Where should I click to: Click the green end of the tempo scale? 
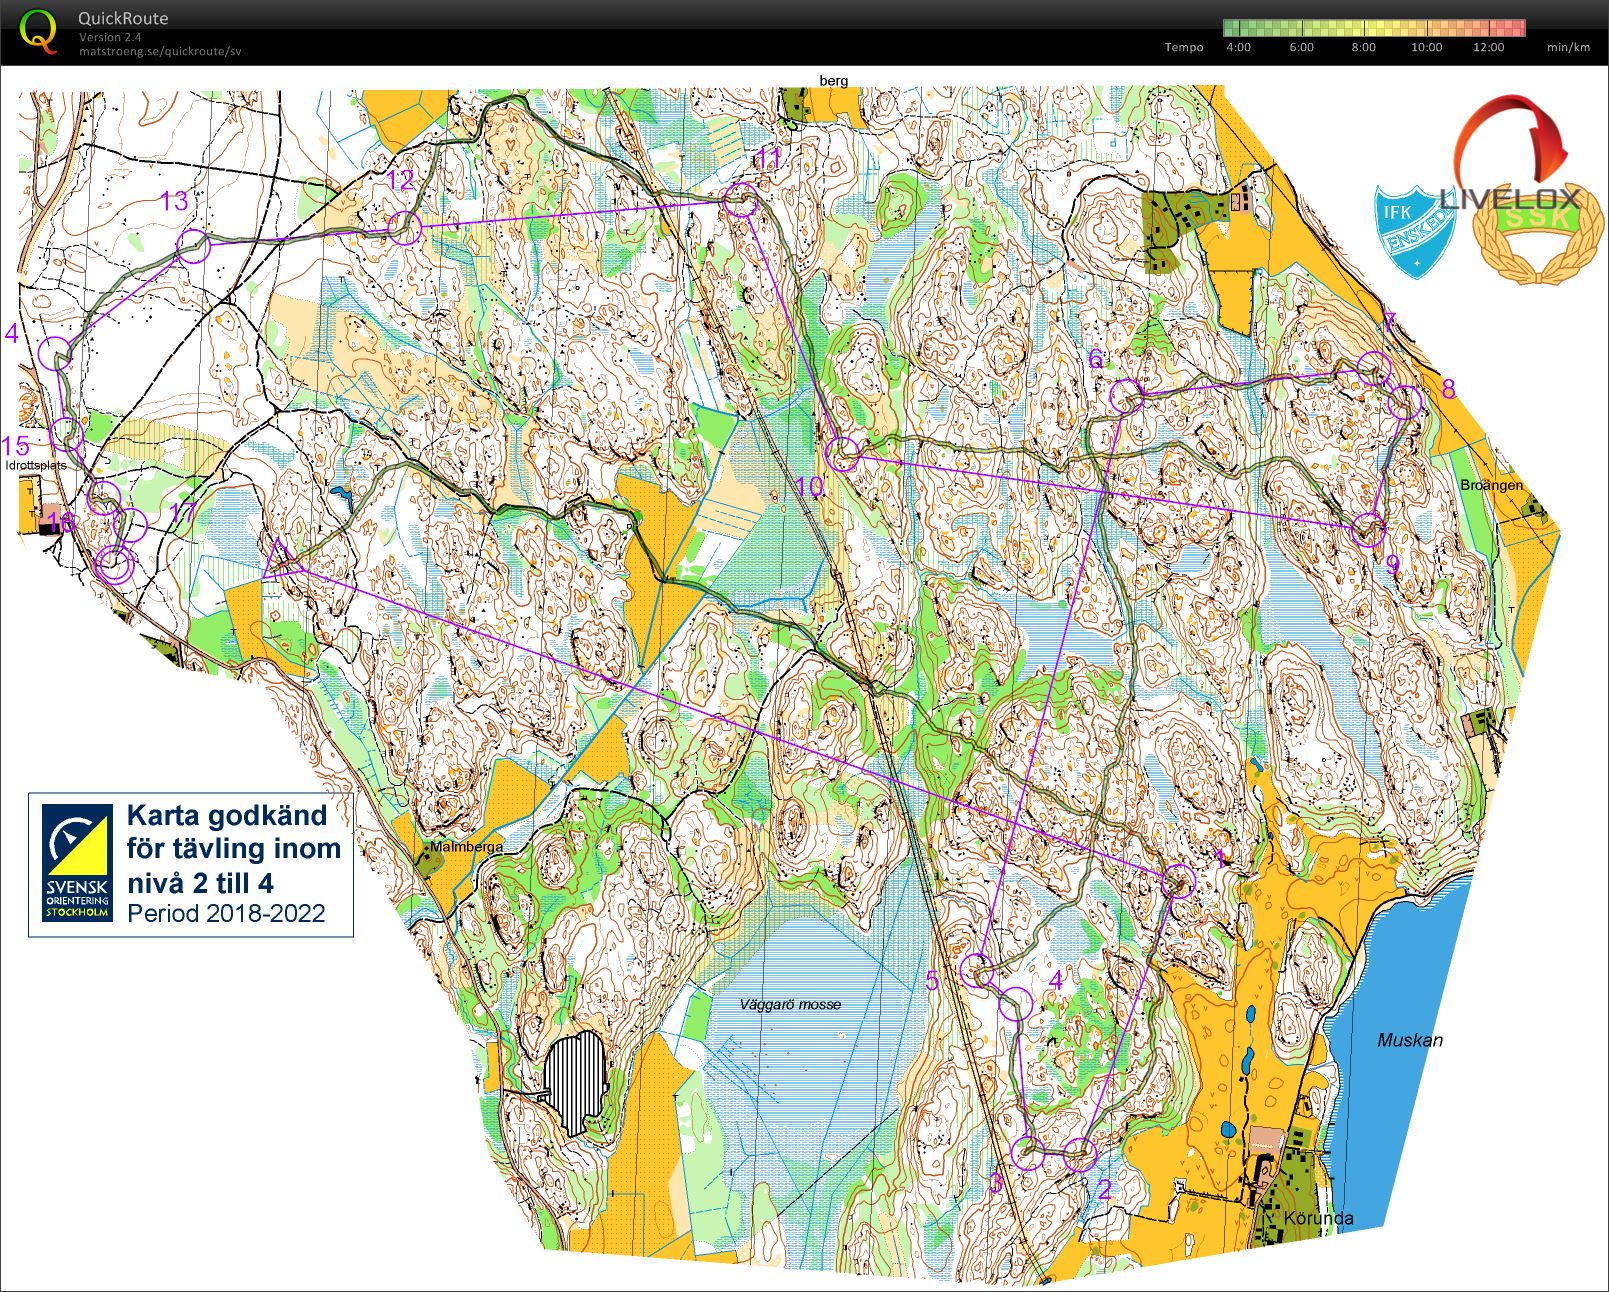point(1232,28)
